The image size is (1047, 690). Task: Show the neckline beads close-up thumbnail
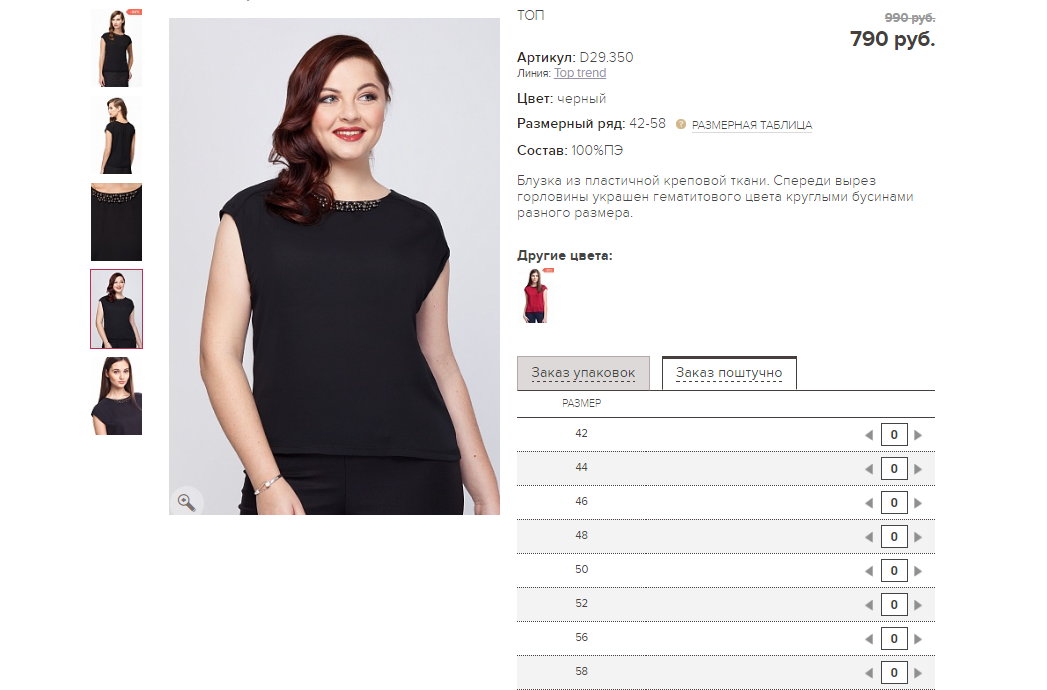pyautogui.click(x=116, y=222)
